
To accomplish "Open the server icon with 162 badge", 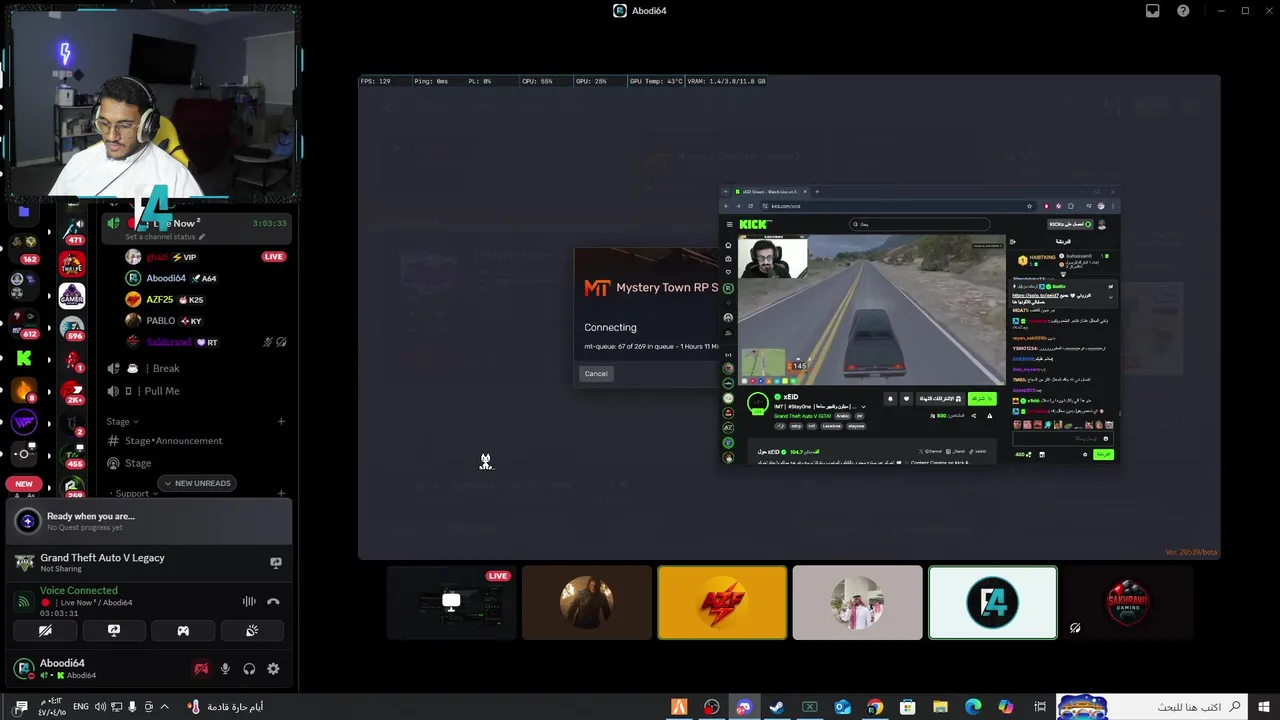I will coord(24,248).
